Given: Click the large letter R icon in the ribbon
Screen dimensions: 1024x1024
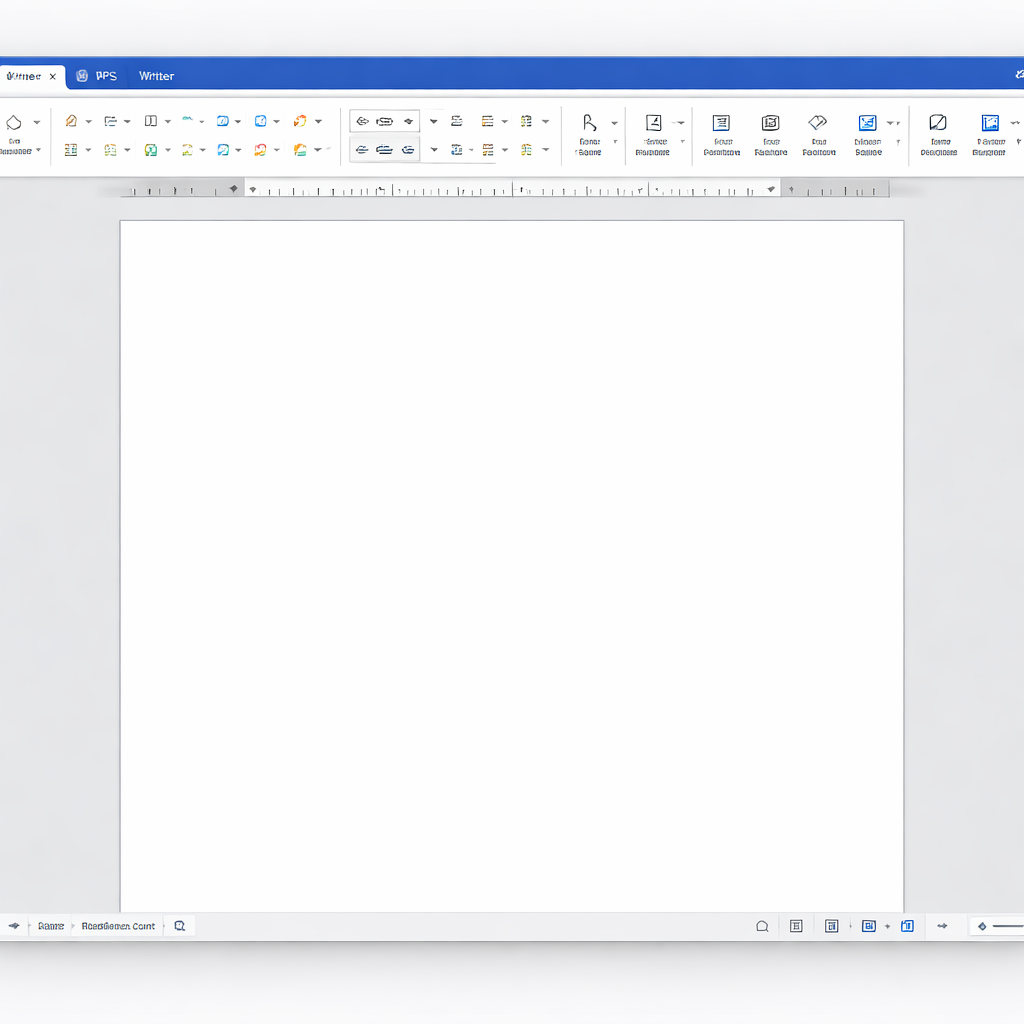Looking at the screenshot, I should click(x=589, y=122).
